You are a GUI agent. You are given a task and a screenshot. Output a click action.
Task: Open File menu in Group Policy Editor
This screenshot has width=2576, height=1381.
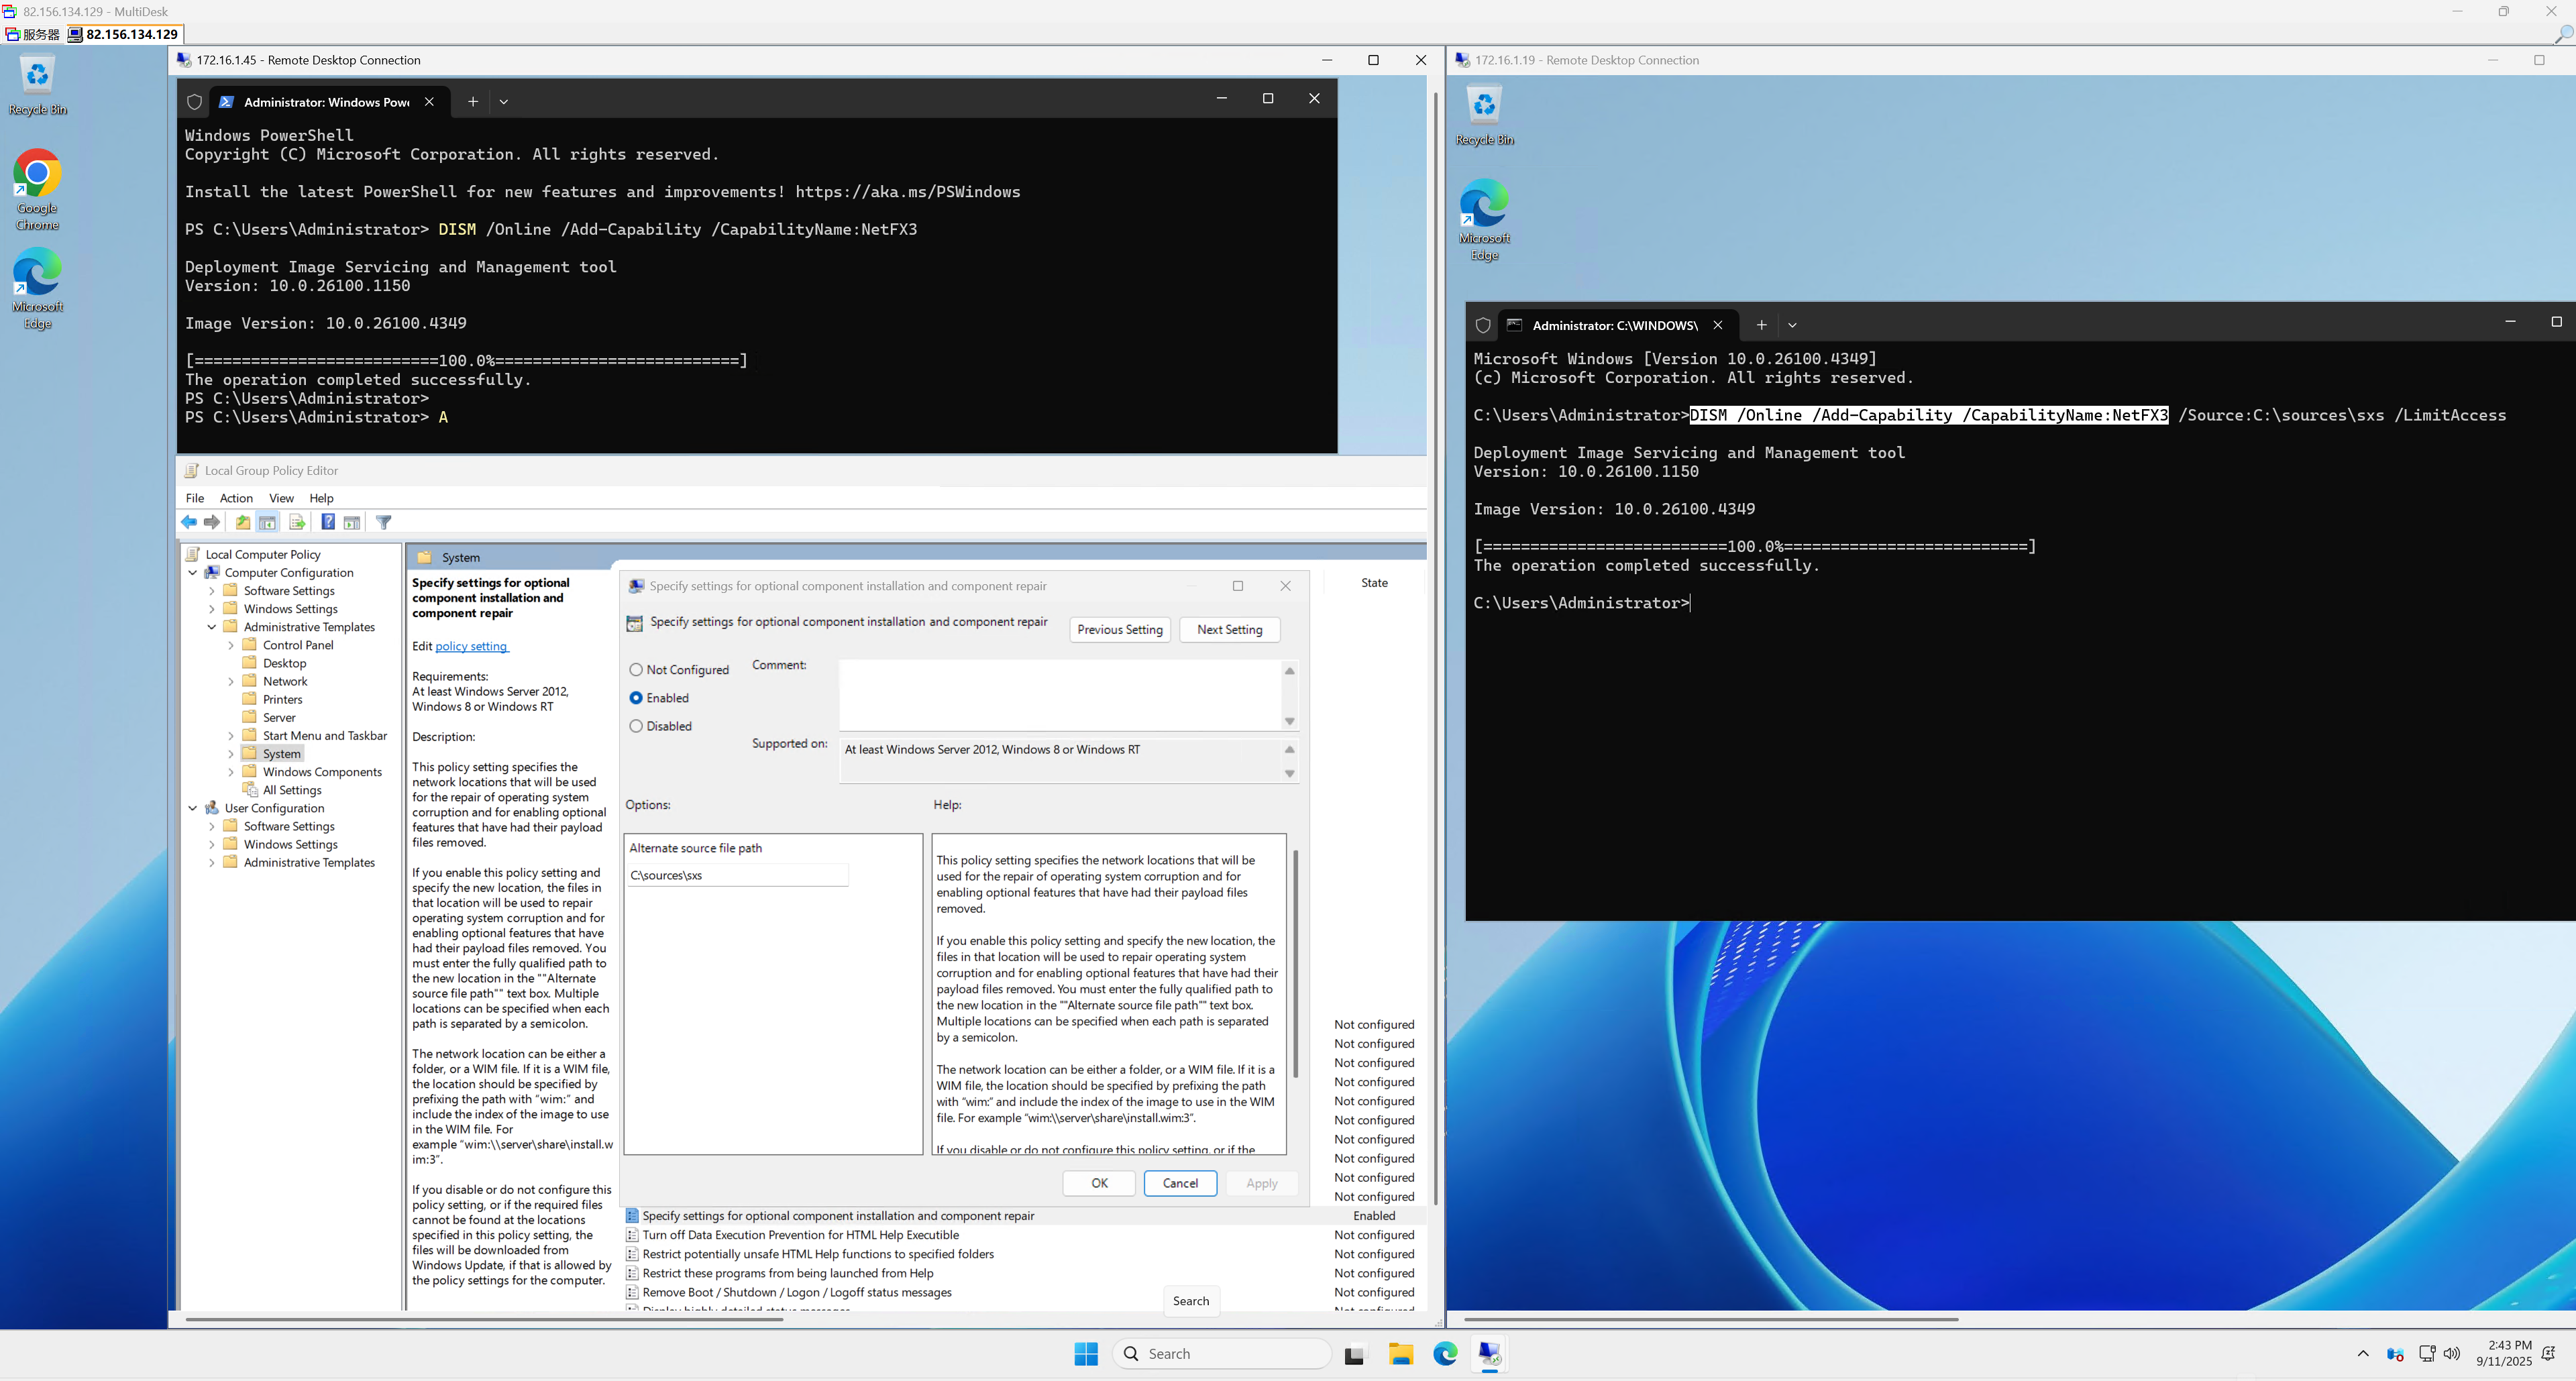tap(195, 498)
